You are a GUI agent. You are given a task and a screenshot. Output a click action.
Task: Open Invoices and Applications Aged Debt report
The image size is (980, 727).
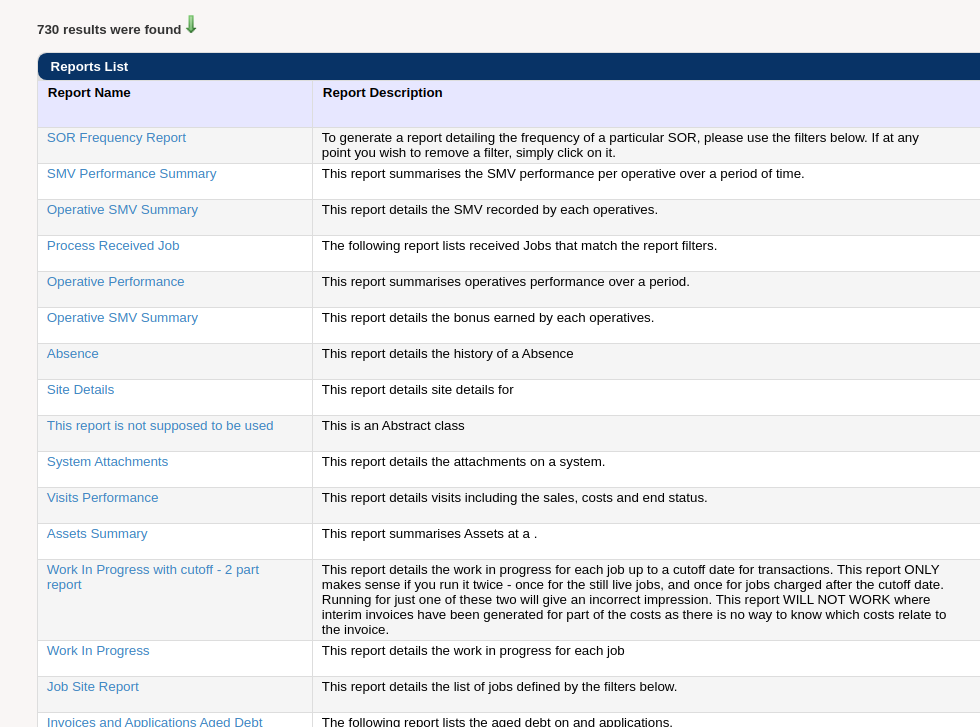154,721
